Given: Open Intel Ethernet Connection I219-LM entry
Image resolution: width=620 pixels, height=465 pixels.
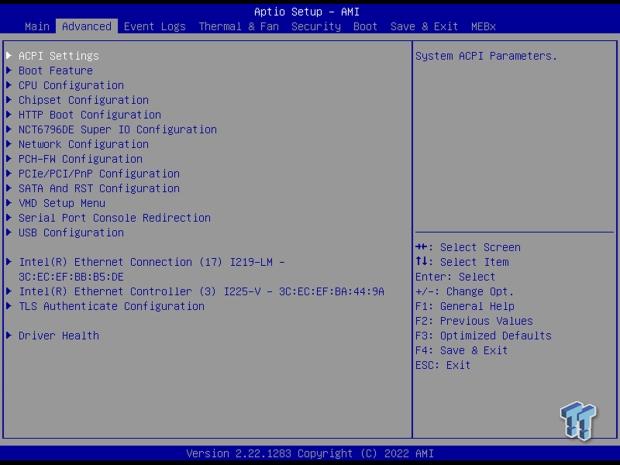Looking at the screenshot, I should pyautogui.click(x=152, y=269).
